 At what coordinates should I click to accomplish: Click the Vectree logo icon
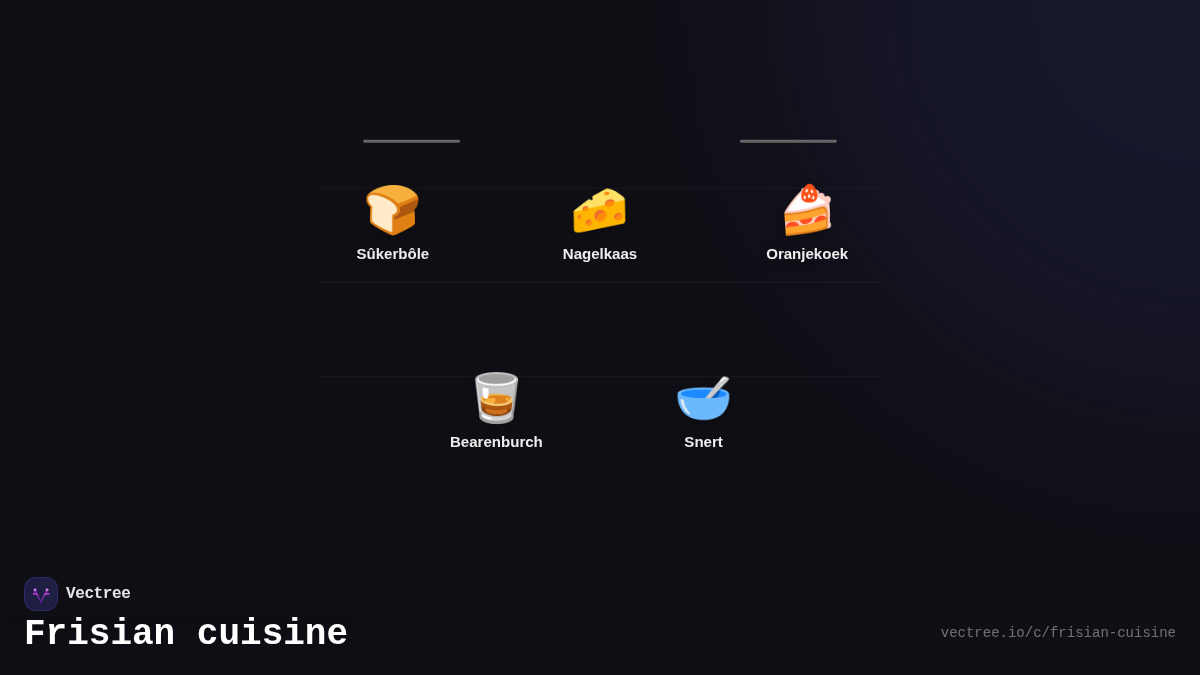(x=41, y=593)
